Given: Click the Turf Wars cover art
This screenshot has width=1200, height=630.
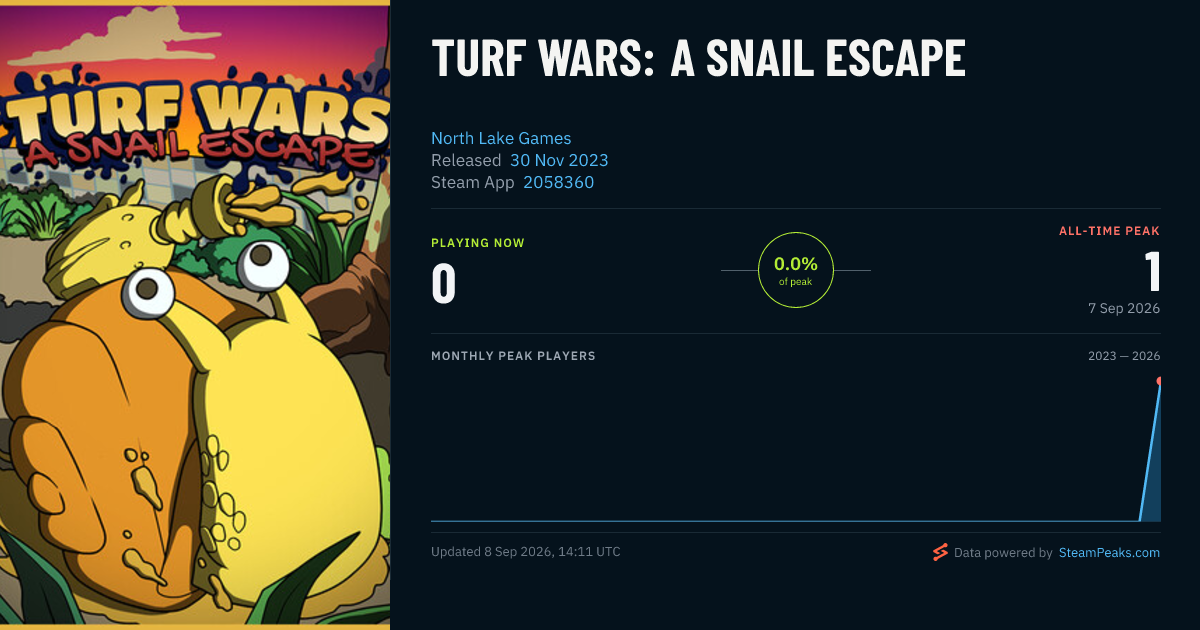Looking at the screenshot, I should [x=195, y=315].
